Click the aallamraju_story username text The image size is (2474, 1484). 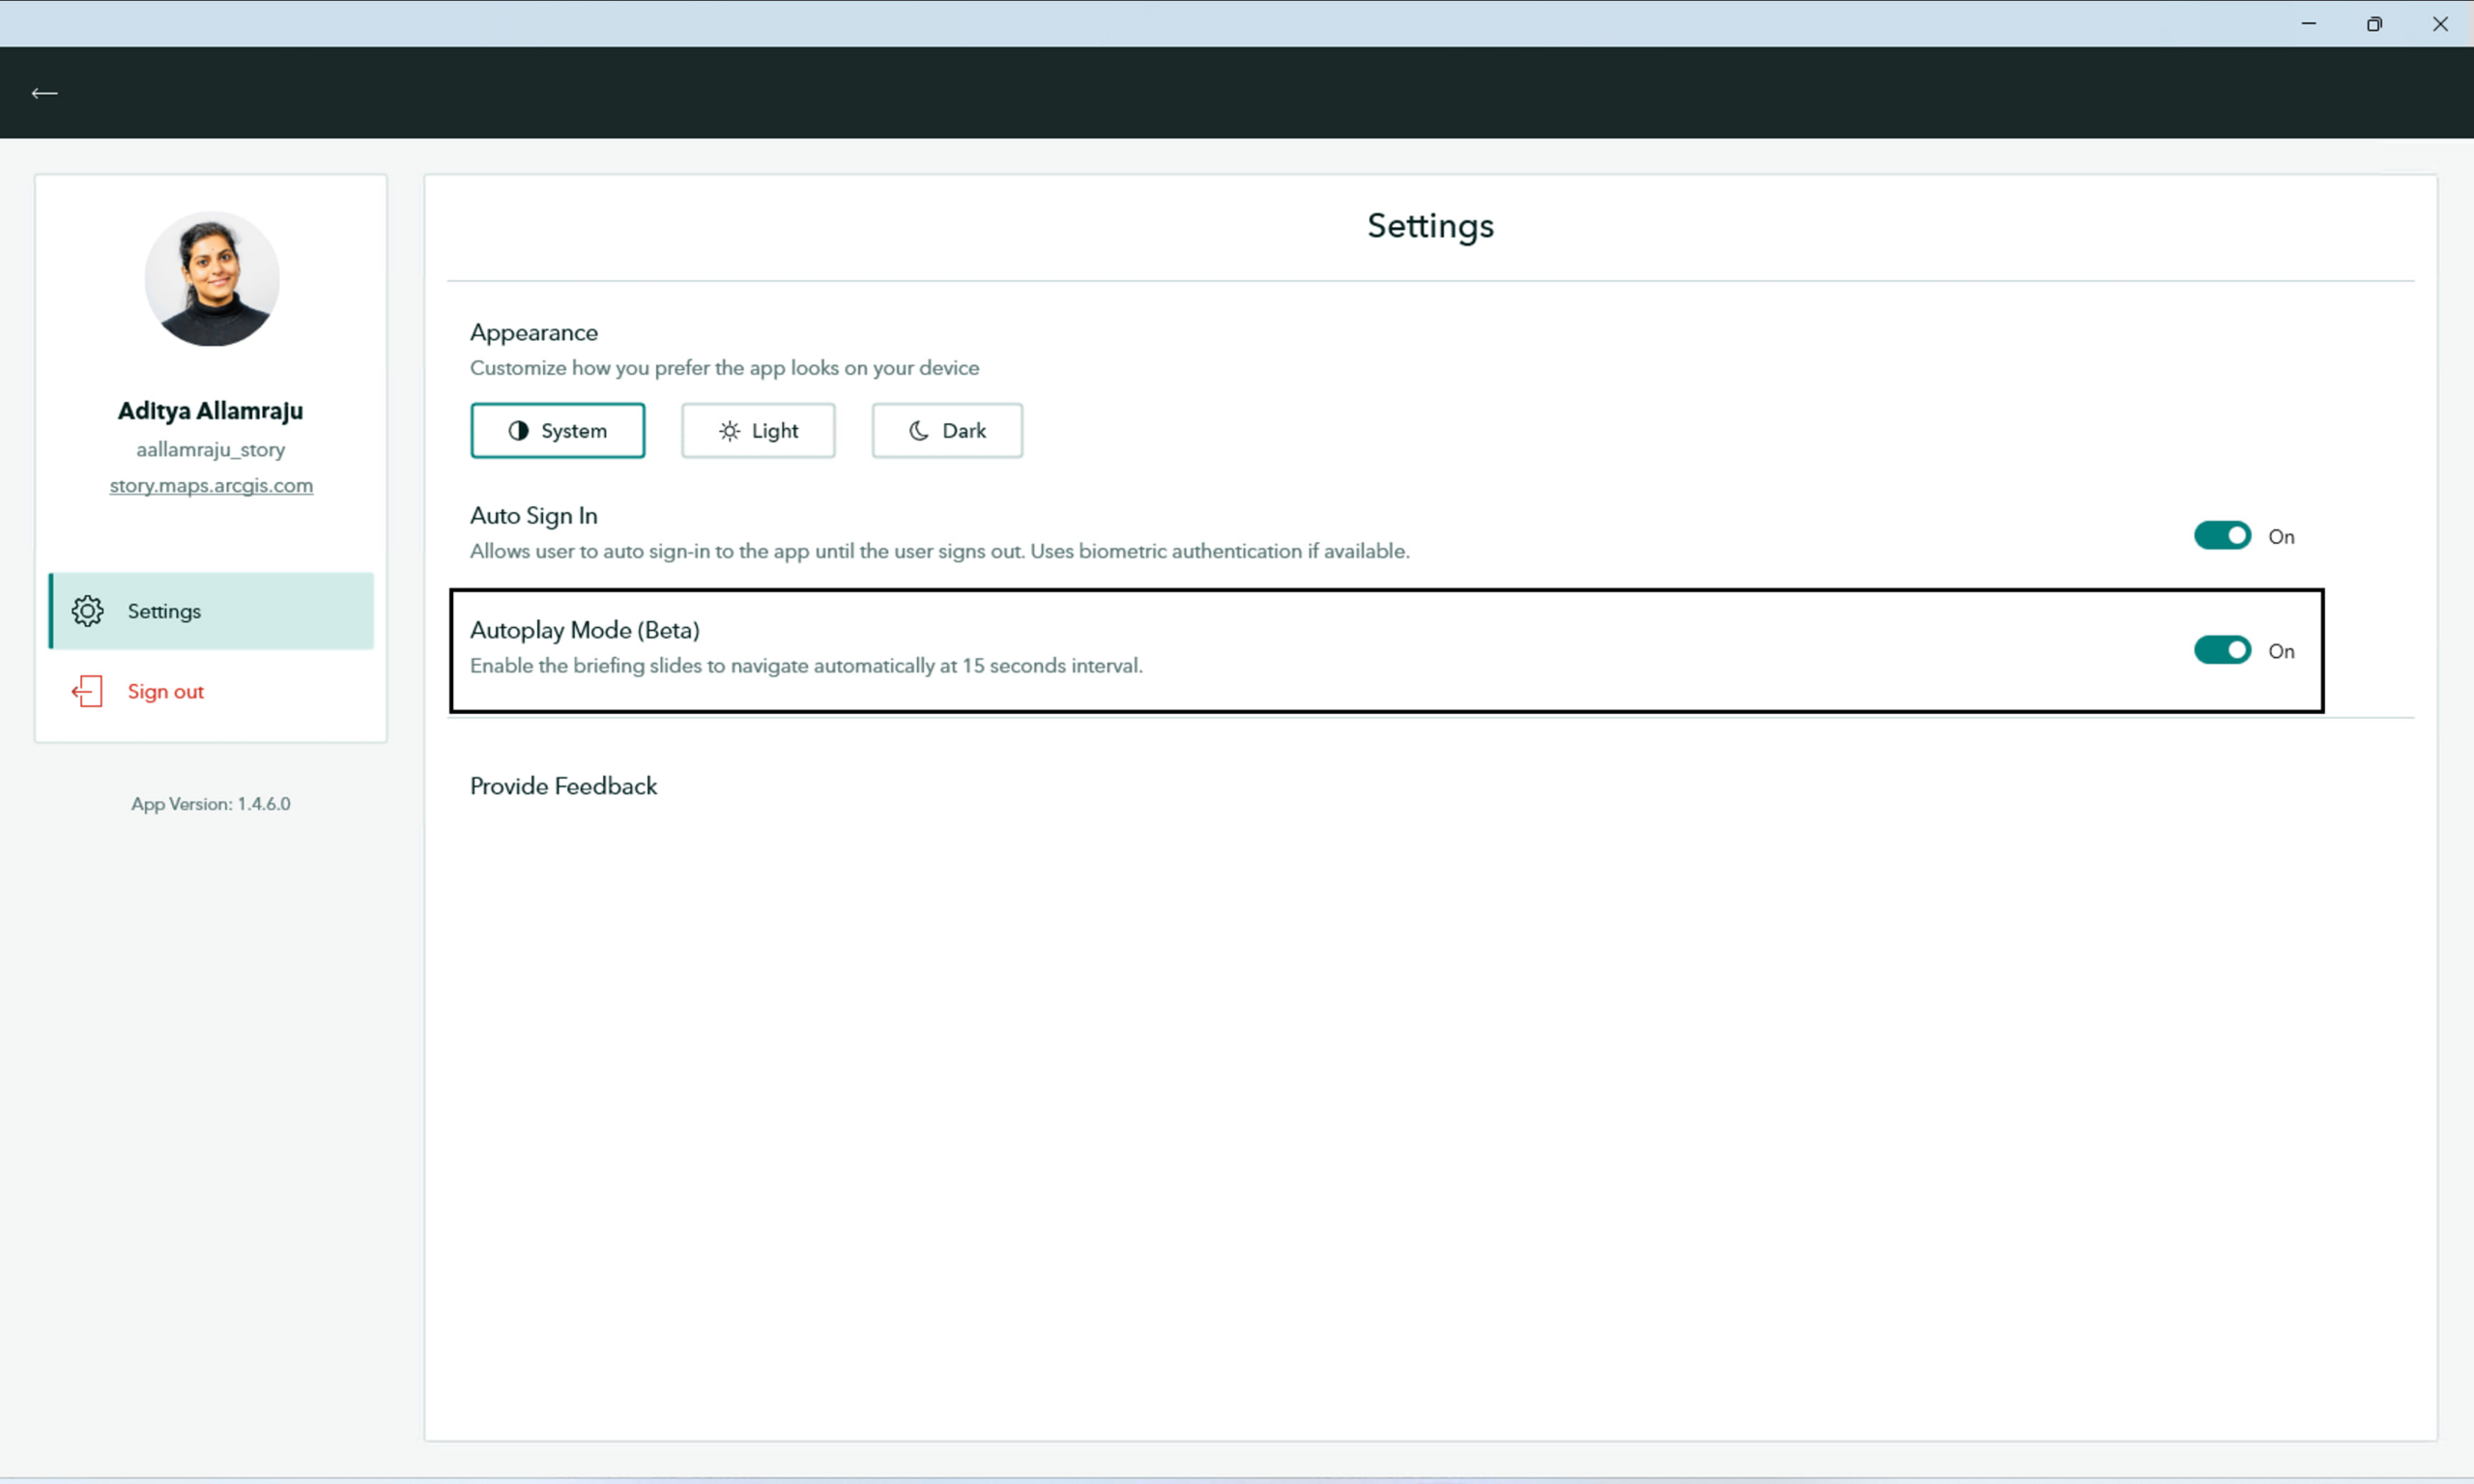pyautogui.click(x=211, y=450)
